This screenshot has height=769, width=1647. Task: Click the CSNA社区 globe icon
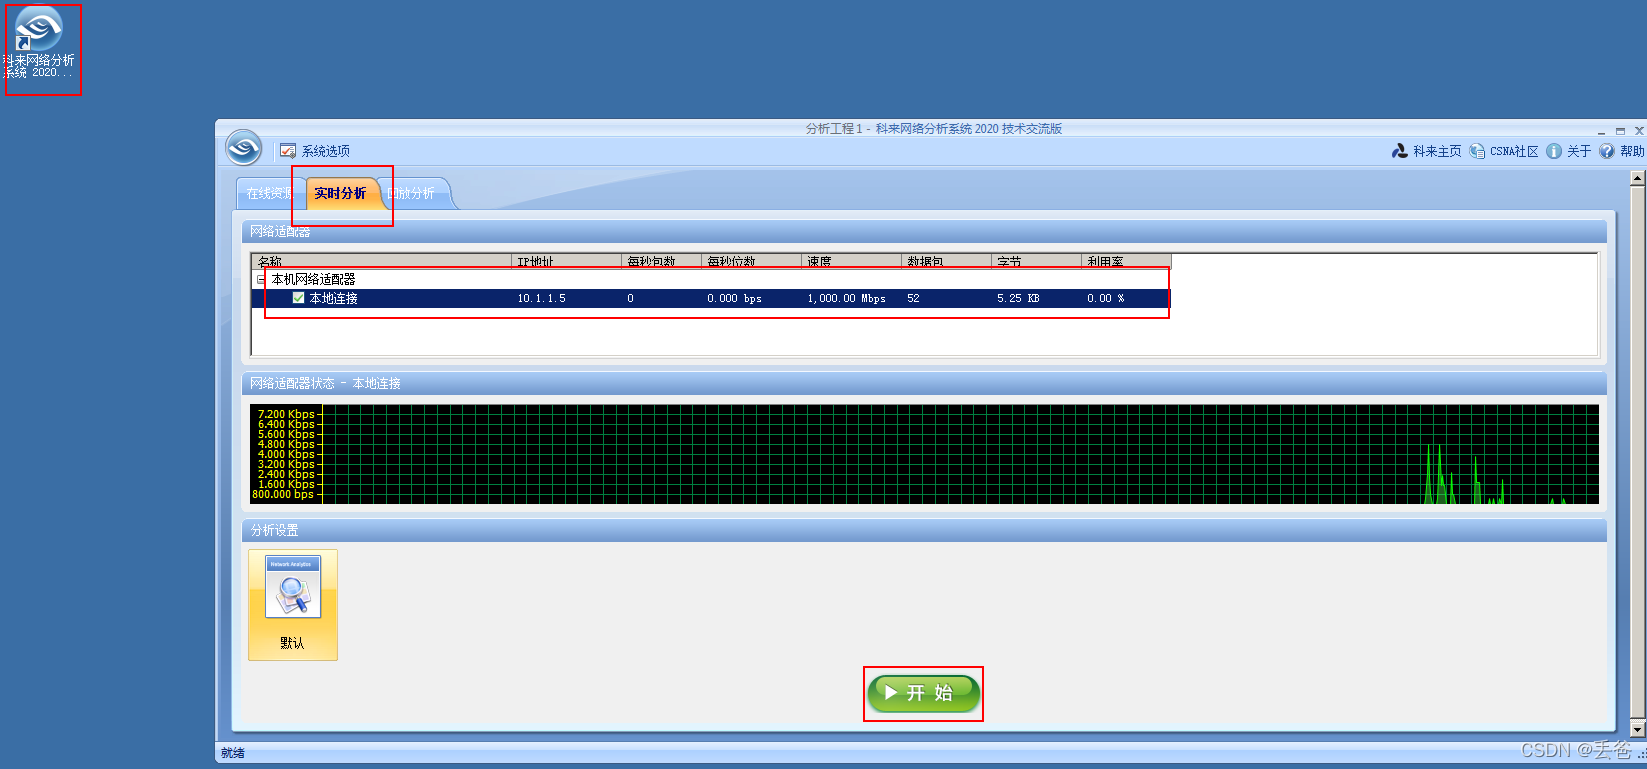[x=1477, y=151]
